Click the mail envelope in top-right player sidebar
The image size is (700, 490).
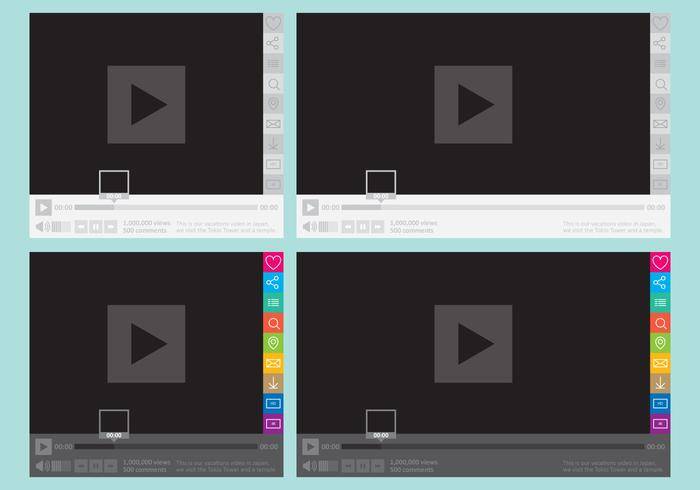660,124
